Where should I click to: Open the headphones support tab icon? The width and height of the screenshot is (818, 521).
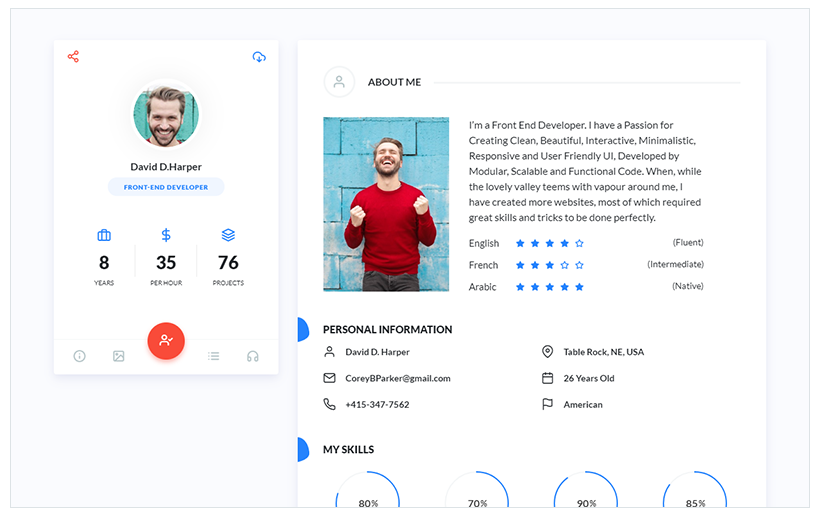(x=252, y=356)
